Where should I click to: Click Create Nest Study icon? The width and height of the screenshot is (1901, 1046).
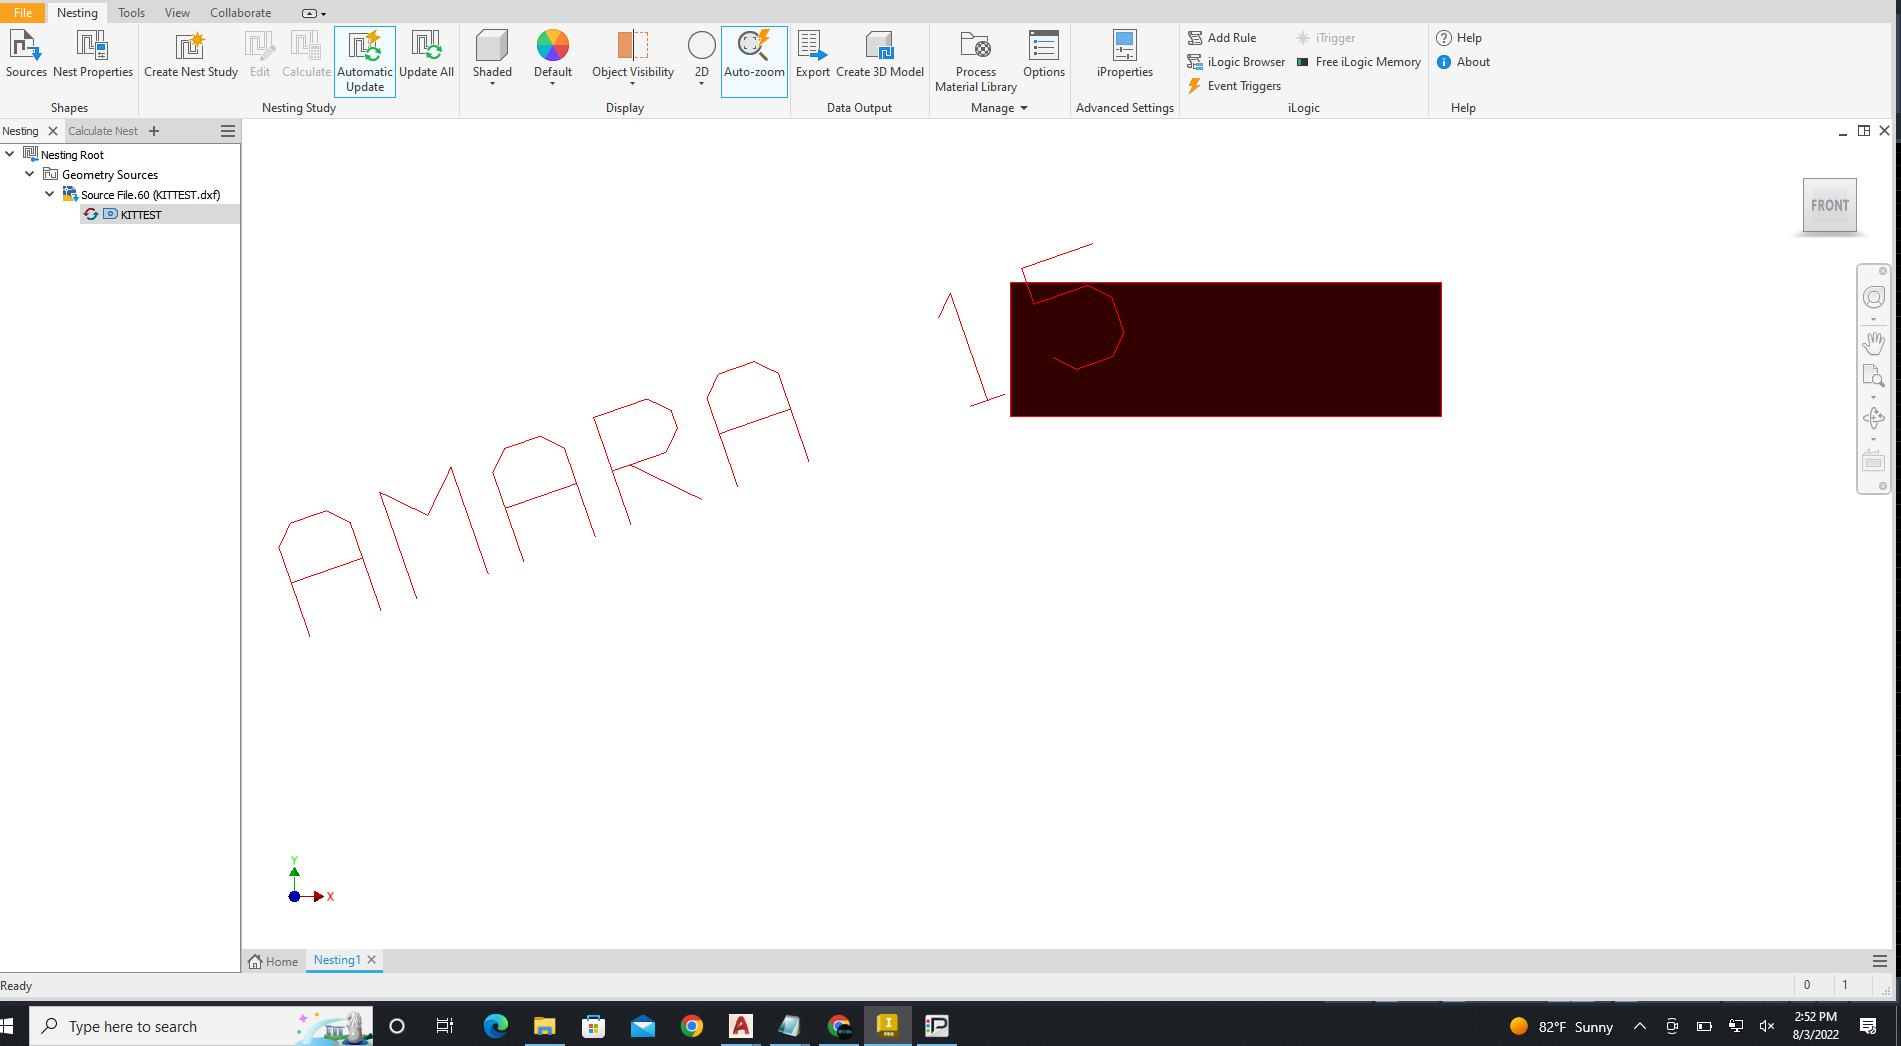[x=190, y=54]
